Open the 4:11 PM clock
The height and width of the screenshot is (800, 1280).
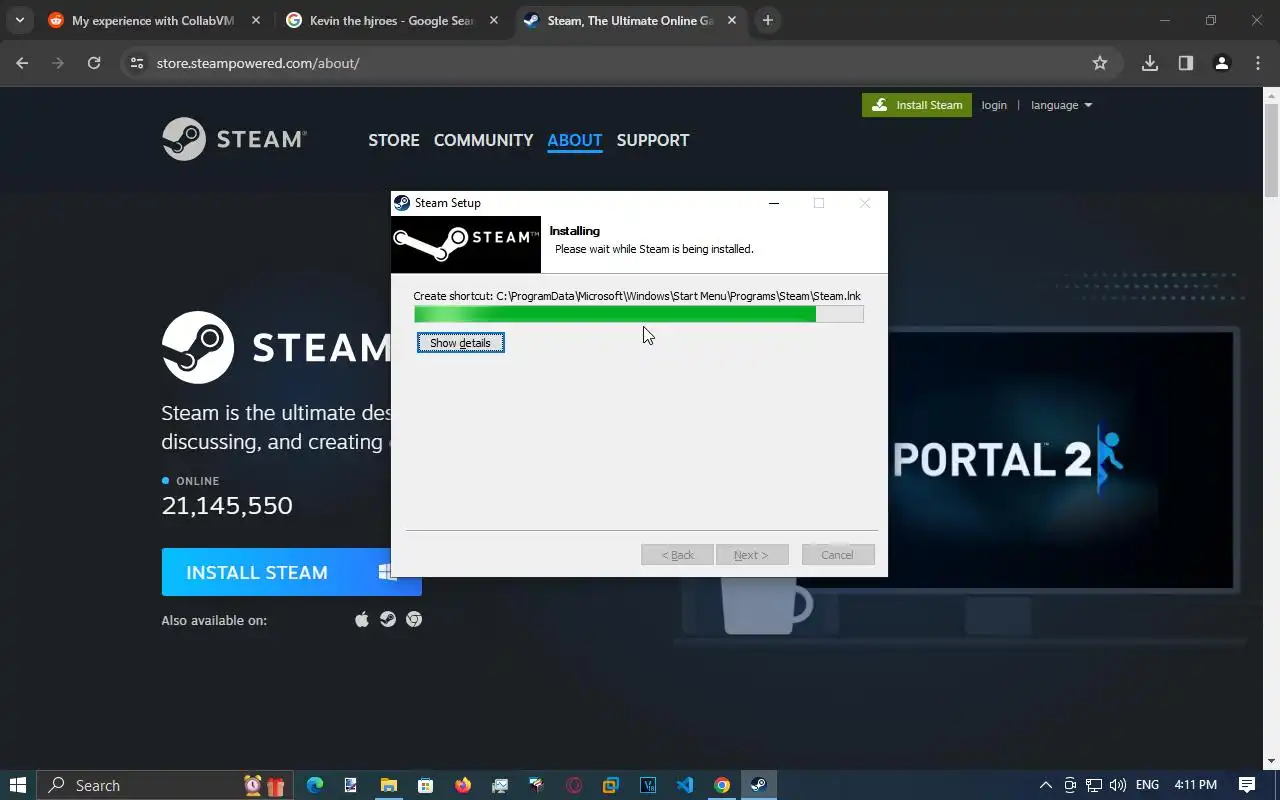pos(1195,785)
